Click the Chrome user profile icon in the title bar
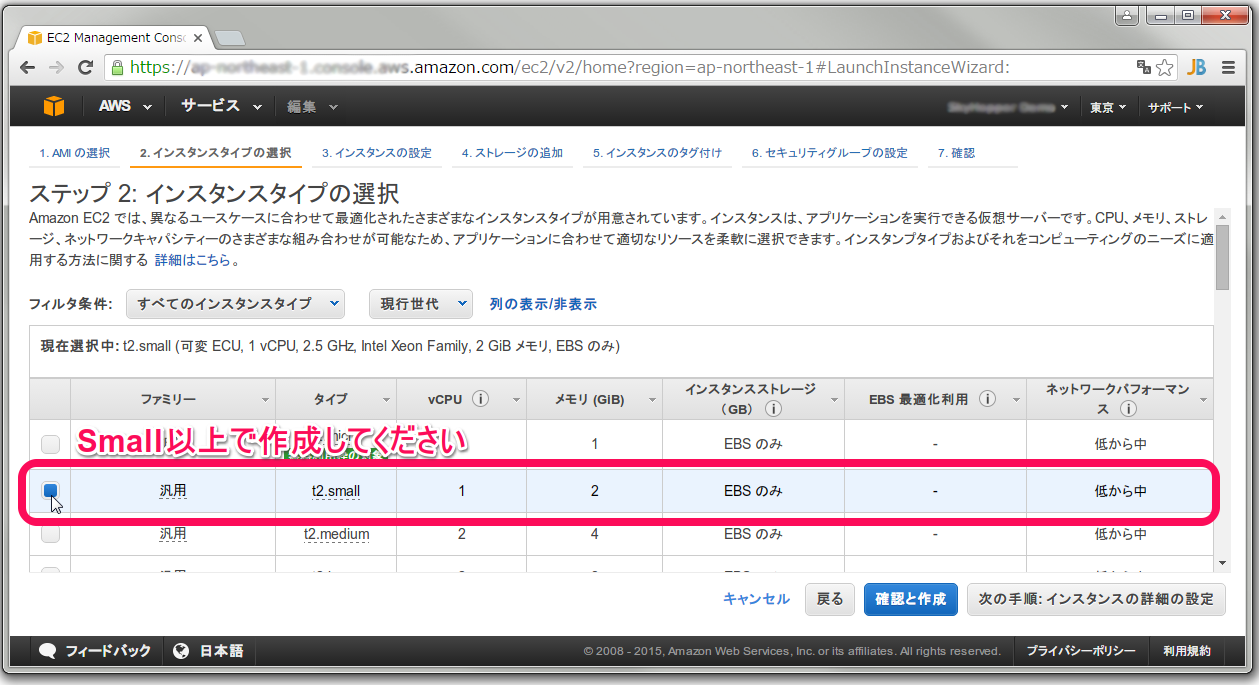The width and height of the screenshot is (1259, 685). (1127, 15)
